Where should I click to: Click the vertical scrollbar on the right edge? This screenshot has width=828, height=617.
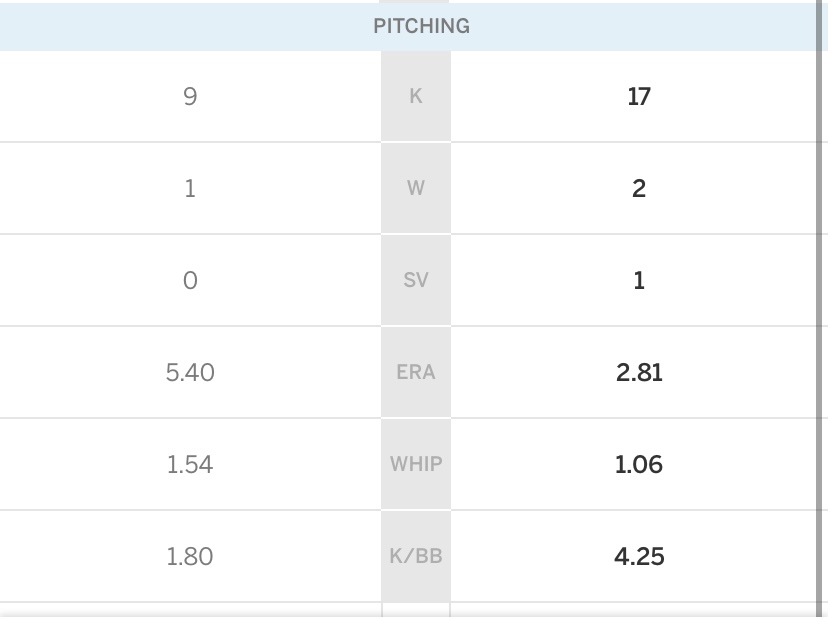[821, 300]
